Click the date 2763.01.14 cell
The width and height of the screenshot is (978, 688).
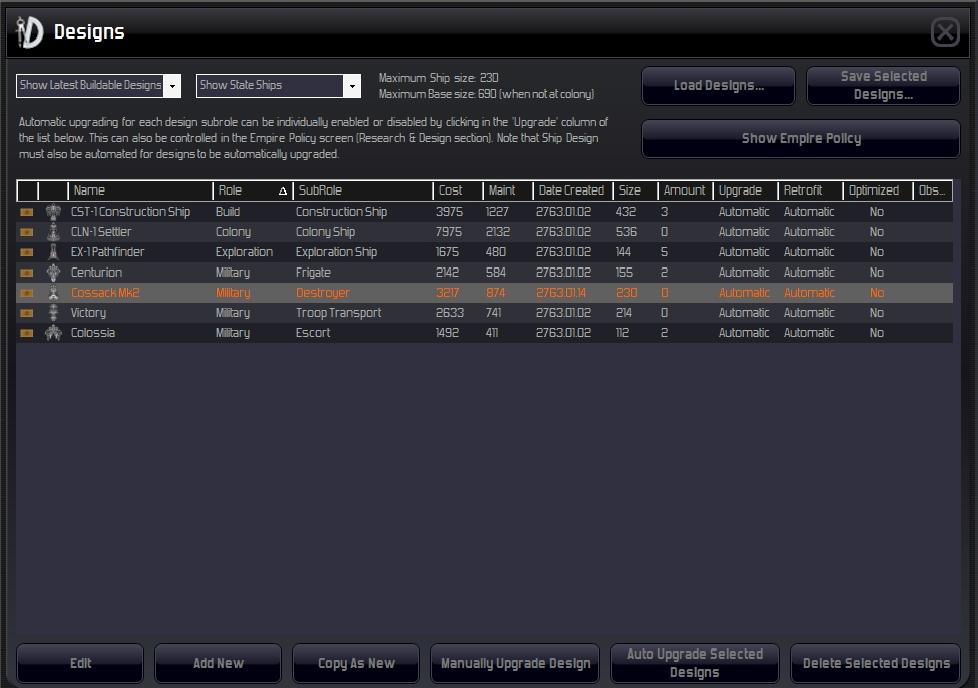(x=561, y=293)
